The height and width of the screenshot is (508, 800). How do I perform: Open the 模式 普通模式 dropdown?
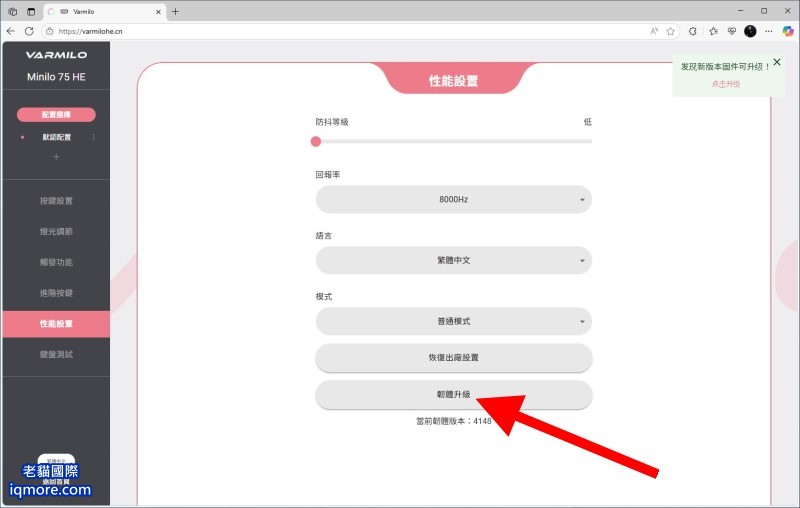click(454, 321)
